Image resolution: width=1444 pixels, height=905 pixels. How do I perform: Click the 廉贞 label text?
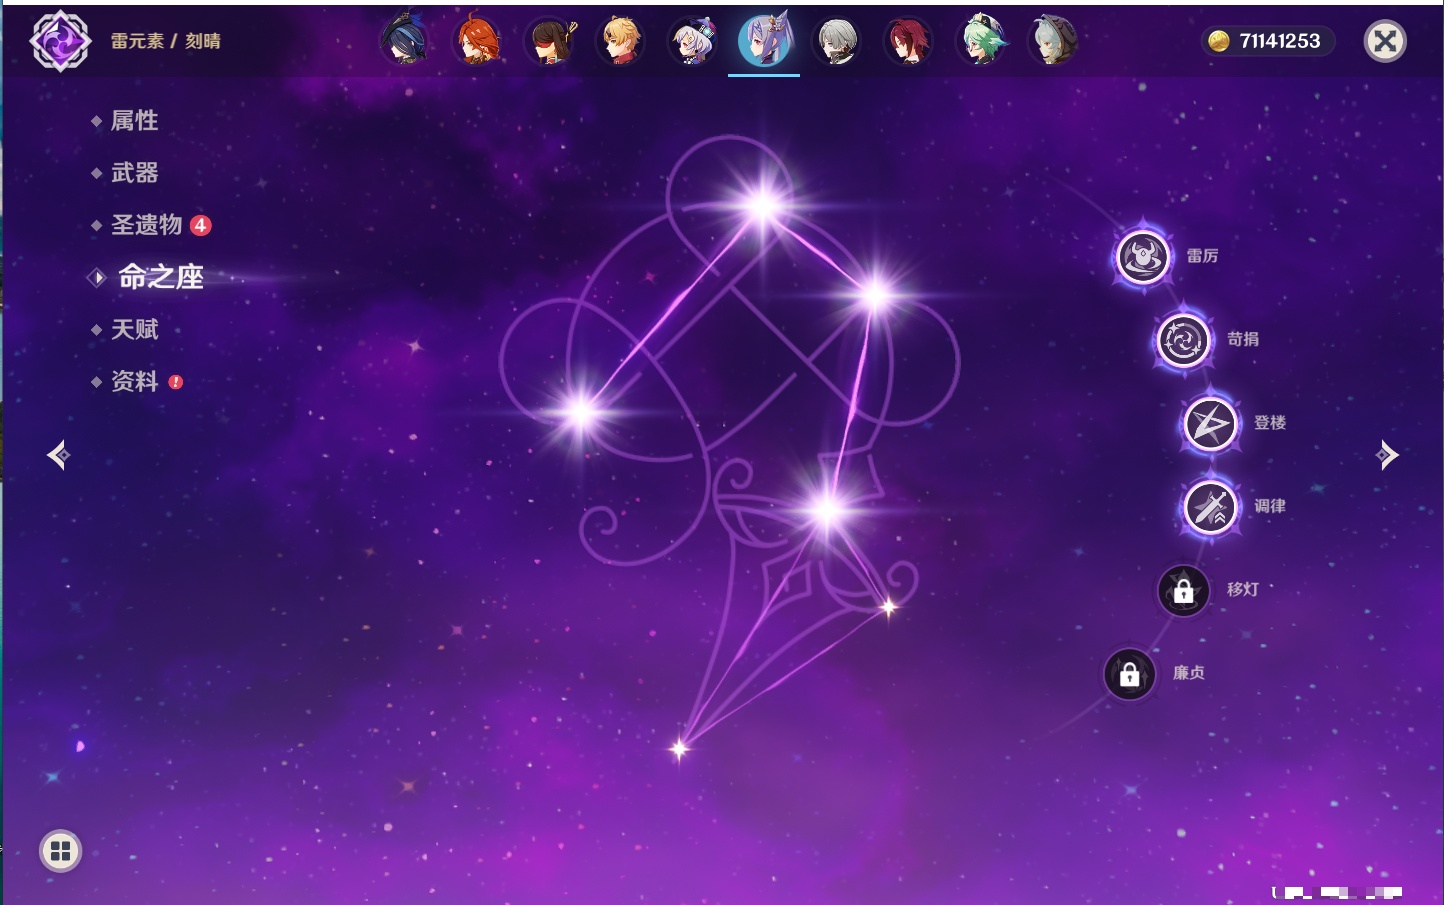1189,673
